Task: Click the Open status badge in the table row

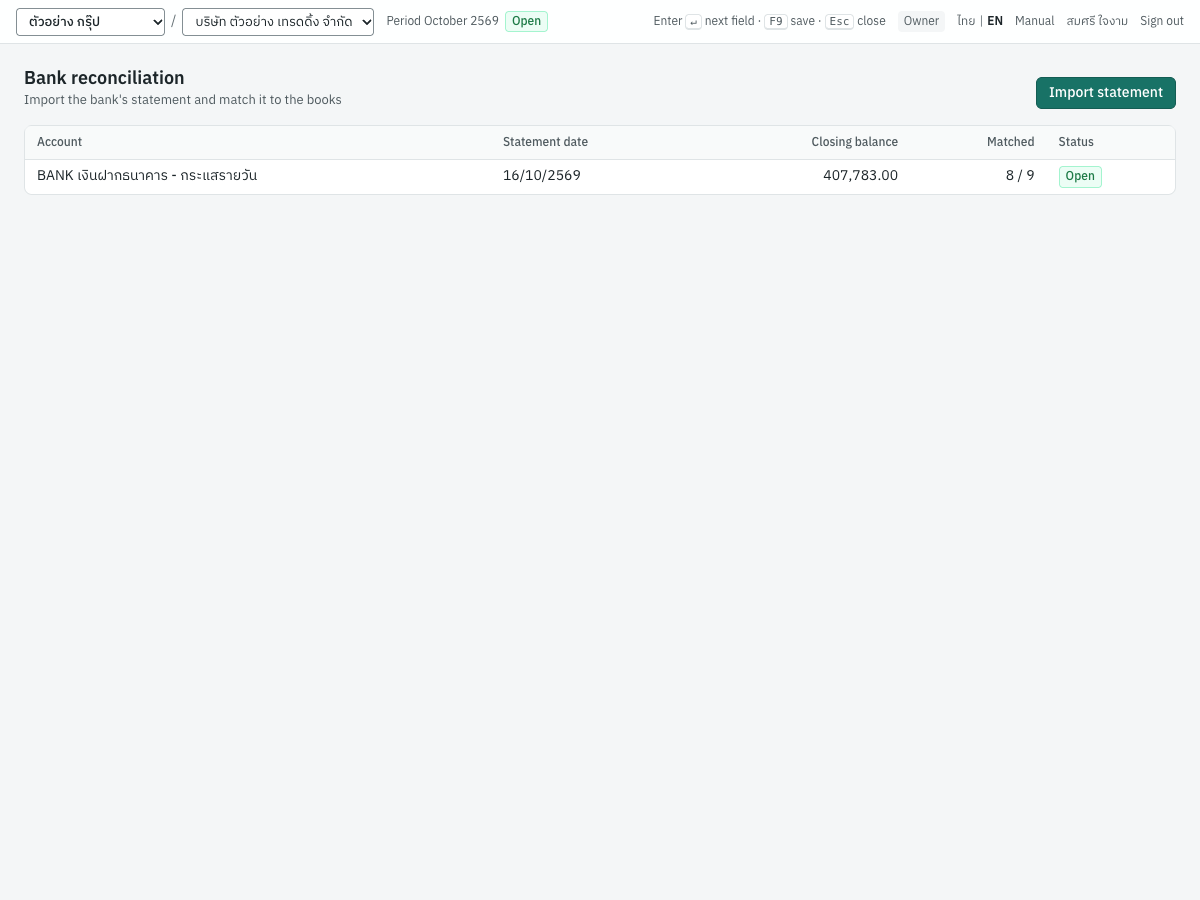Action: [1080, 177]
